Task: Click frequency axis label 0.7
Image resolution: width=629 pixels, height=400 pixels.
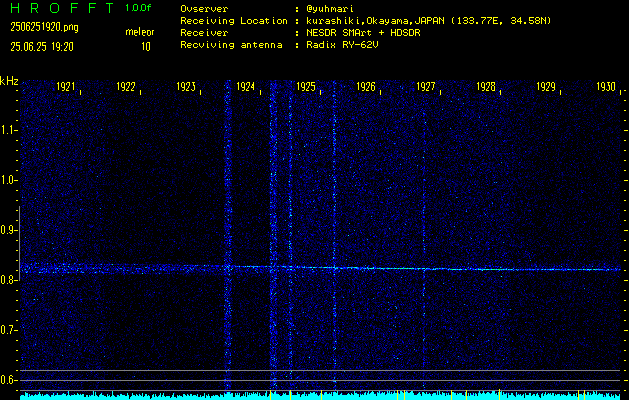Action: point(9,330)
